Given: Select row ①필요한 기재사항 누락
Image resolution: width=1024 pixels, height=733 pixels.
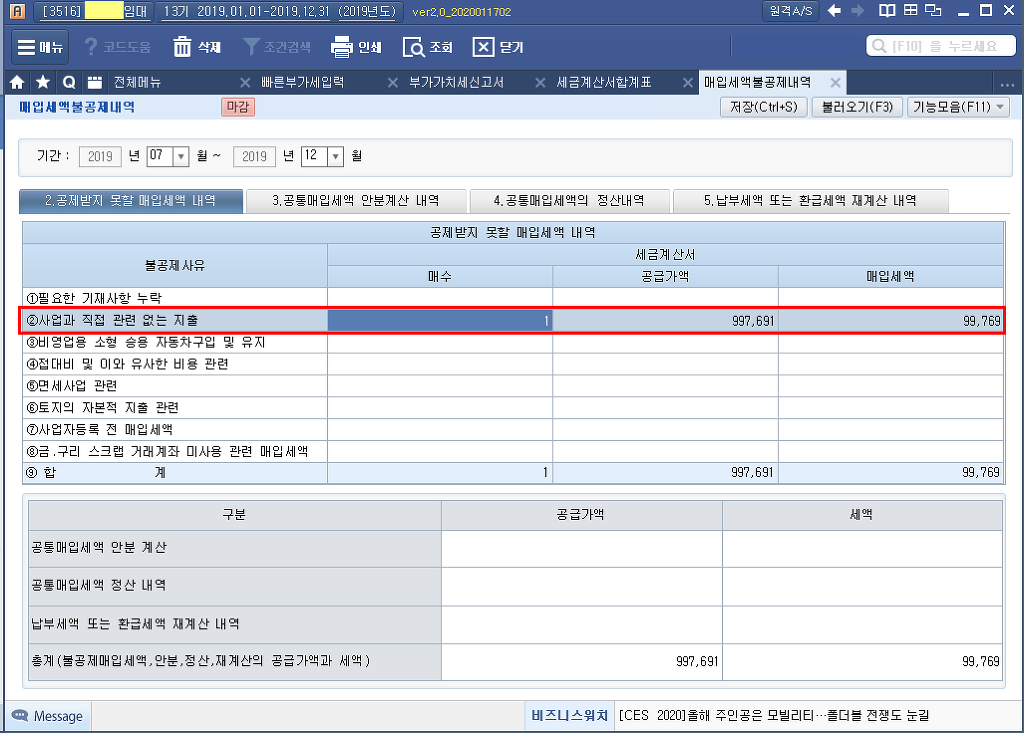Looking at the screenshot, I should (513, 298).
